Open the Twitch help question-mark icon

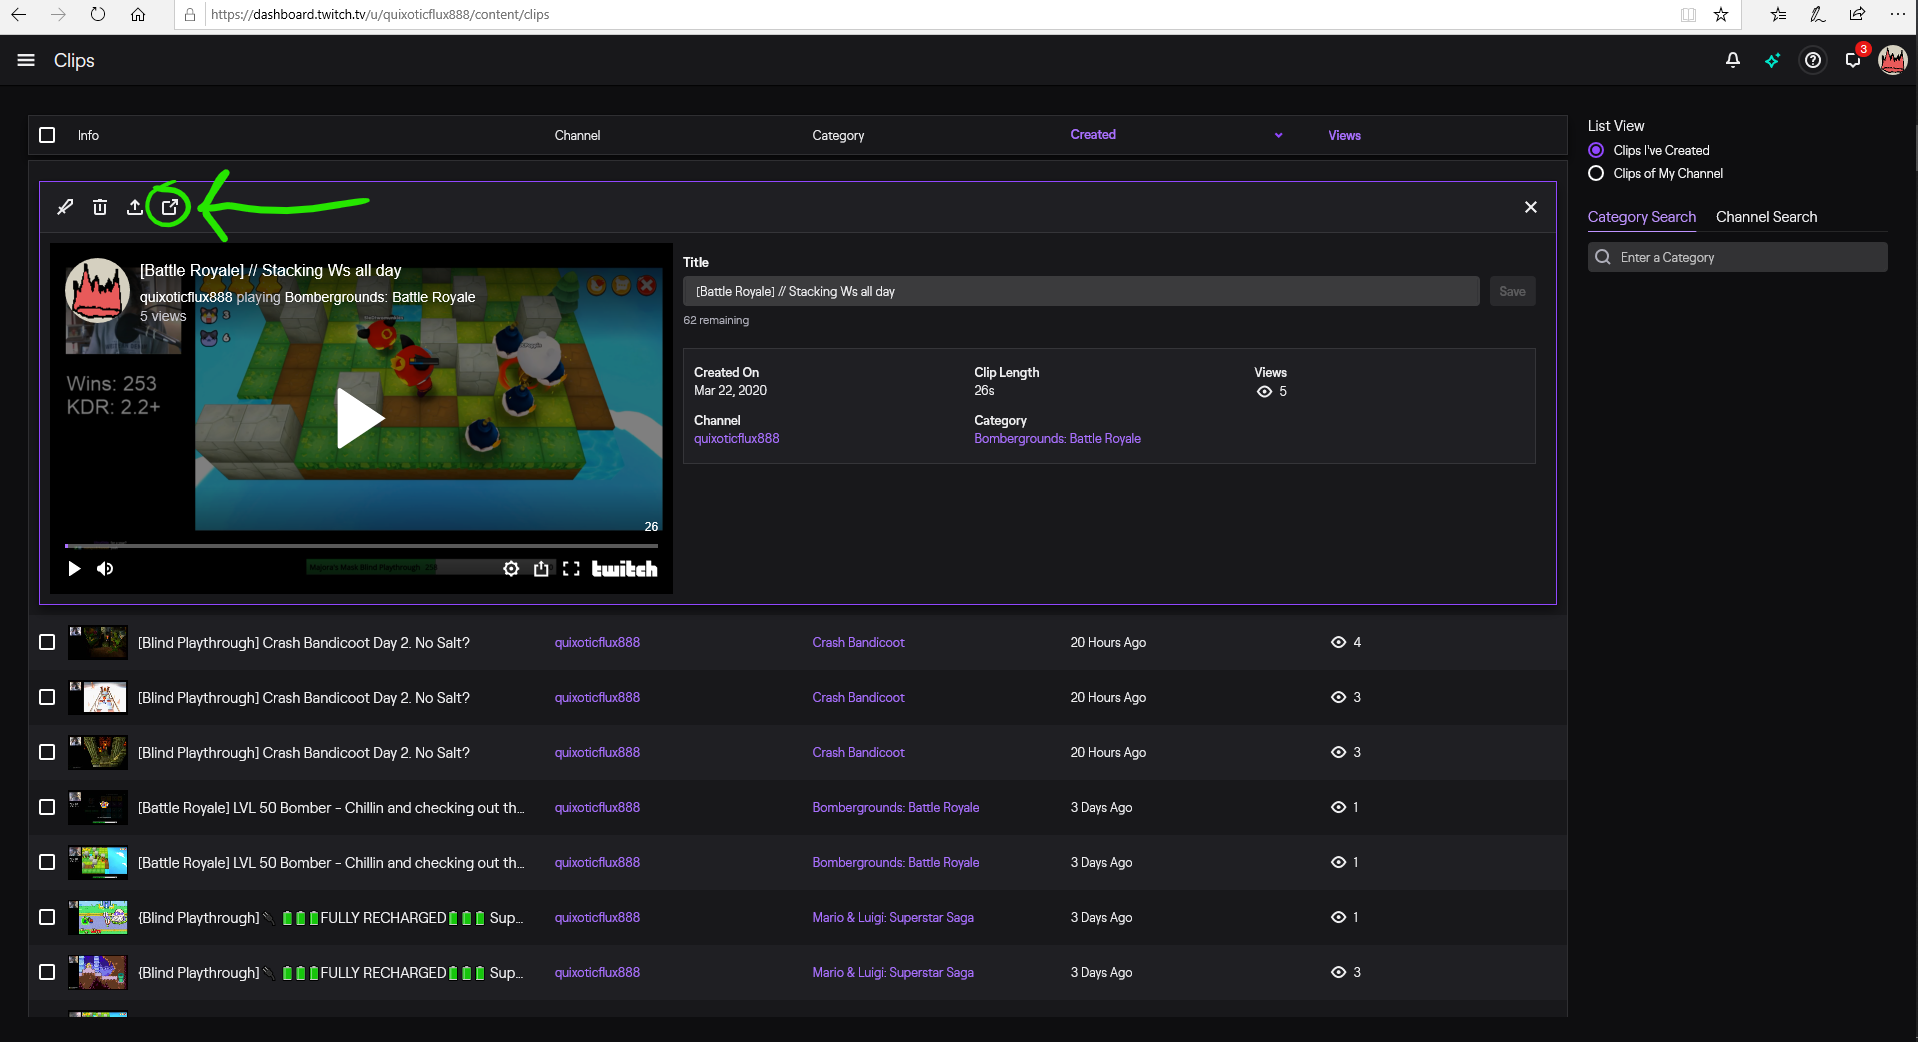(1813, 61)
